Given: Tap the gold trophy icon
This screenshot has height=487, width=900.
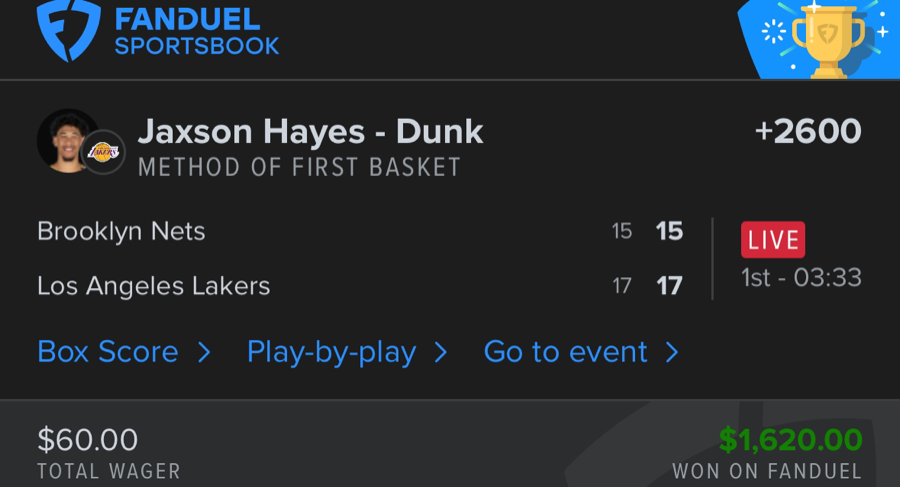Looking at the screenshot, I should tap(826, 38).
